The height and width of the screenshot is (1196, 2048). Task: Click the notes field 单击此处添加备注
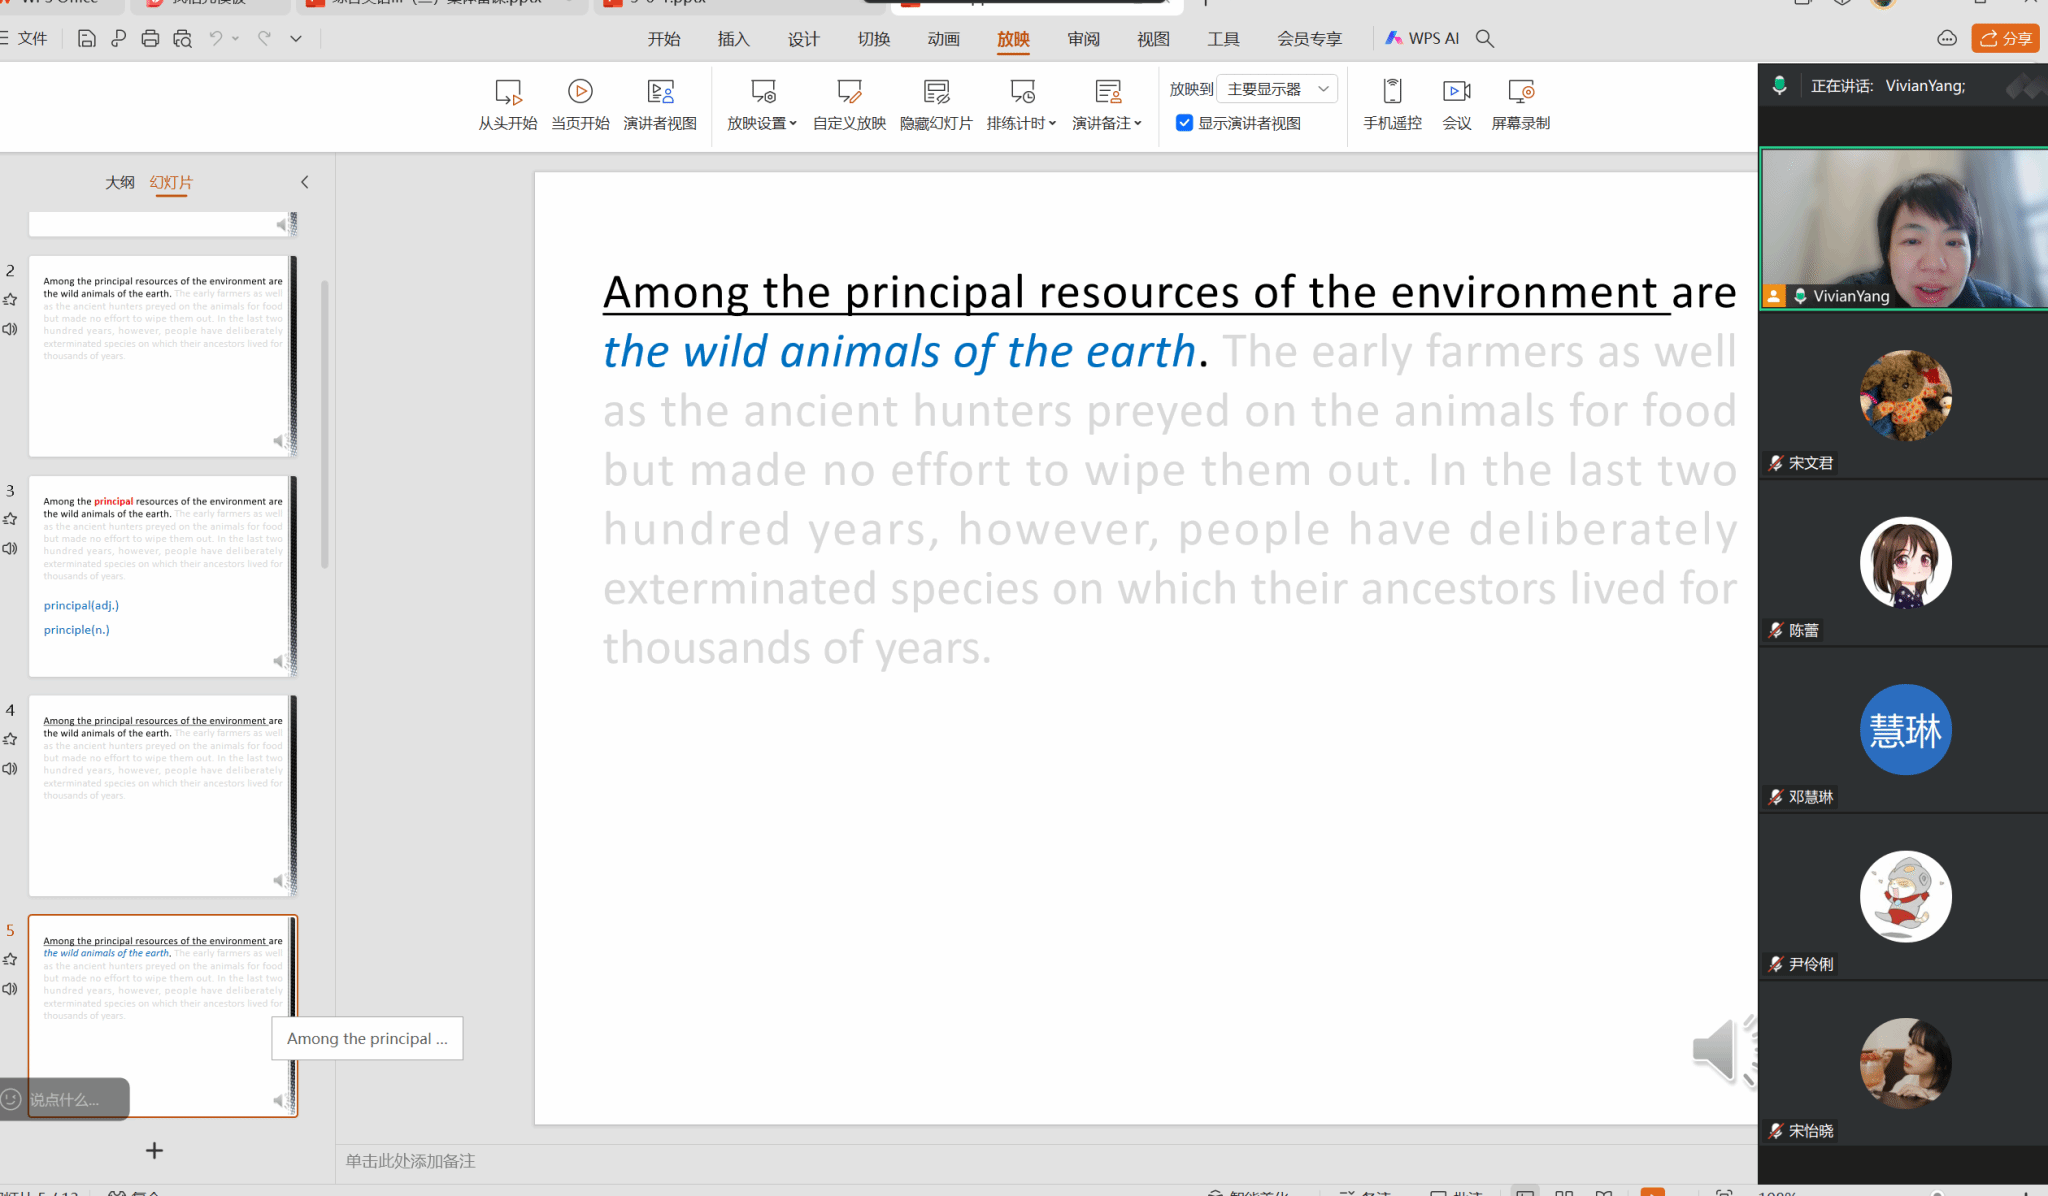pyautogui.click(x=411, y=1161)
